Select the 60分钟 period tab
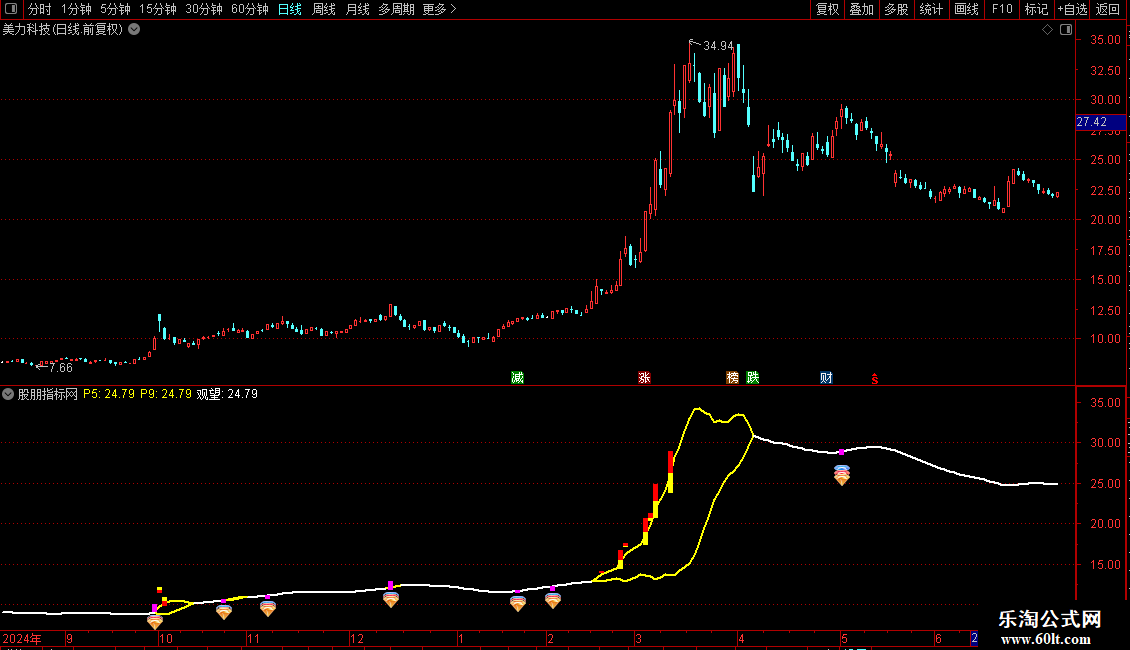The width and height of the screenshot is (1130, 650). 249,9
